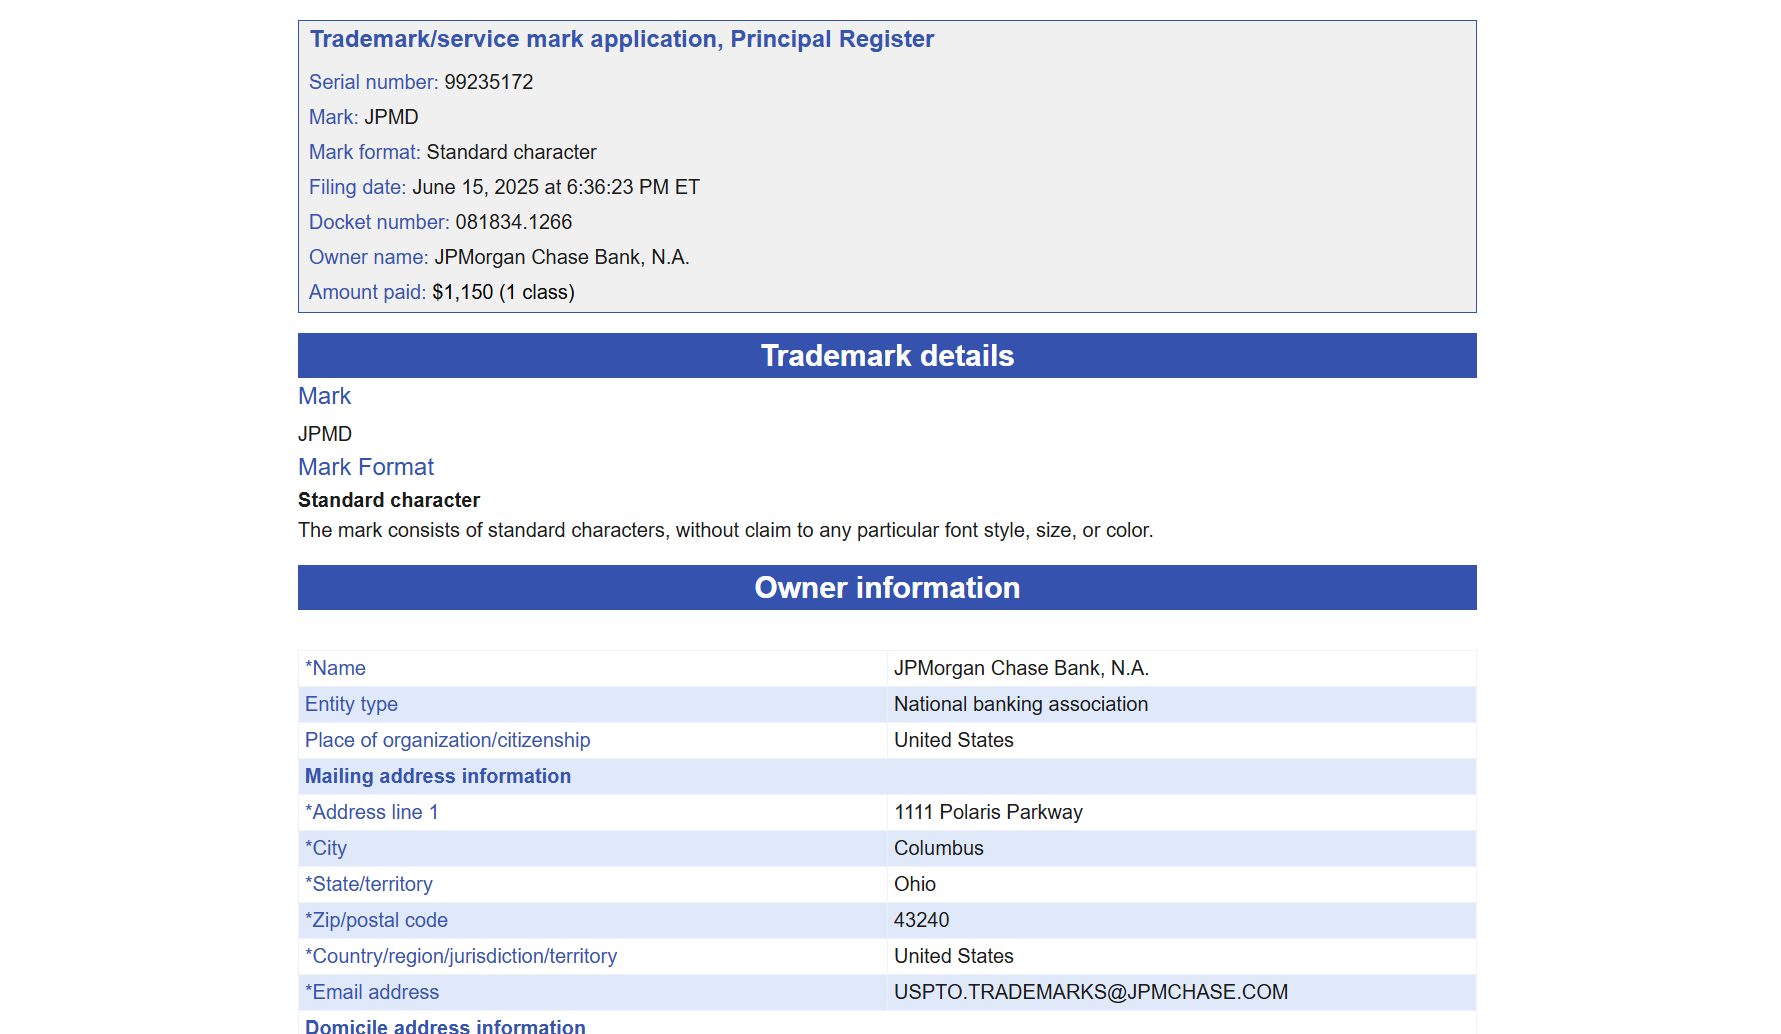
Task: Click 'Mailing address information' row
Action: [887, 776]
